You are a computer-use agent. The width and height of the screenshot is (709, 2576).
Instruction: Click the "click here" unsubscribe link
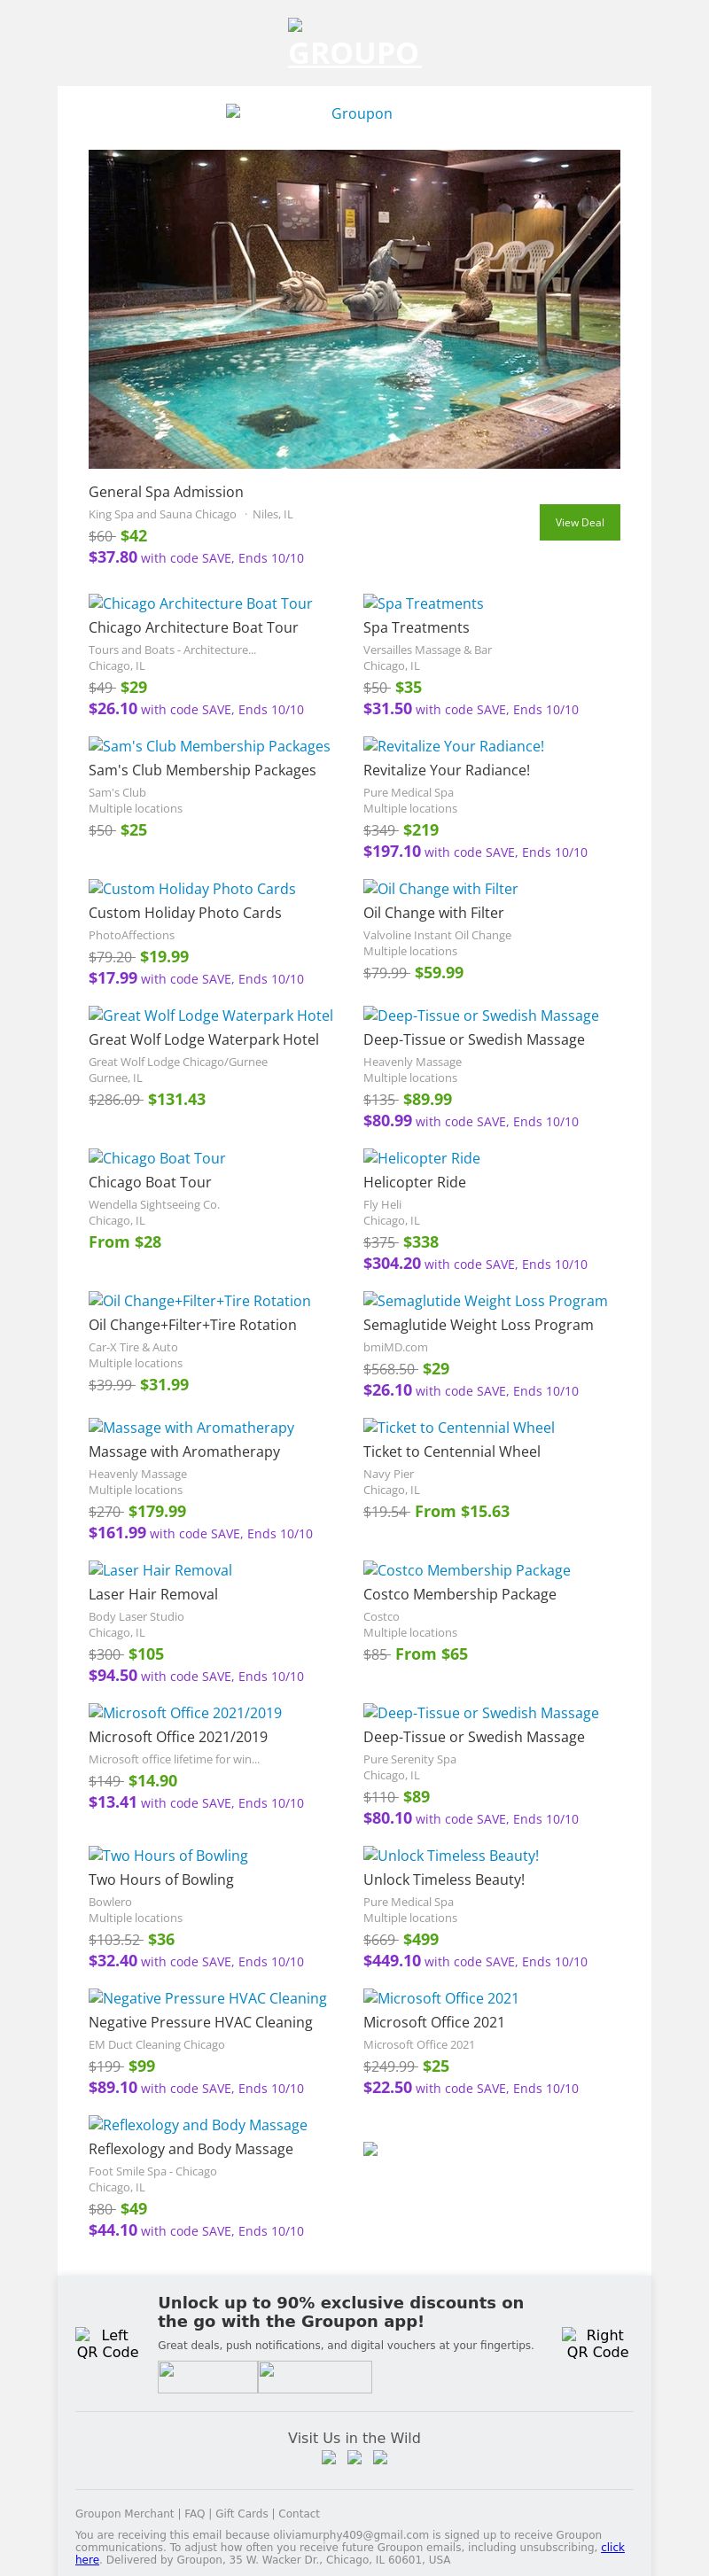612,2547
